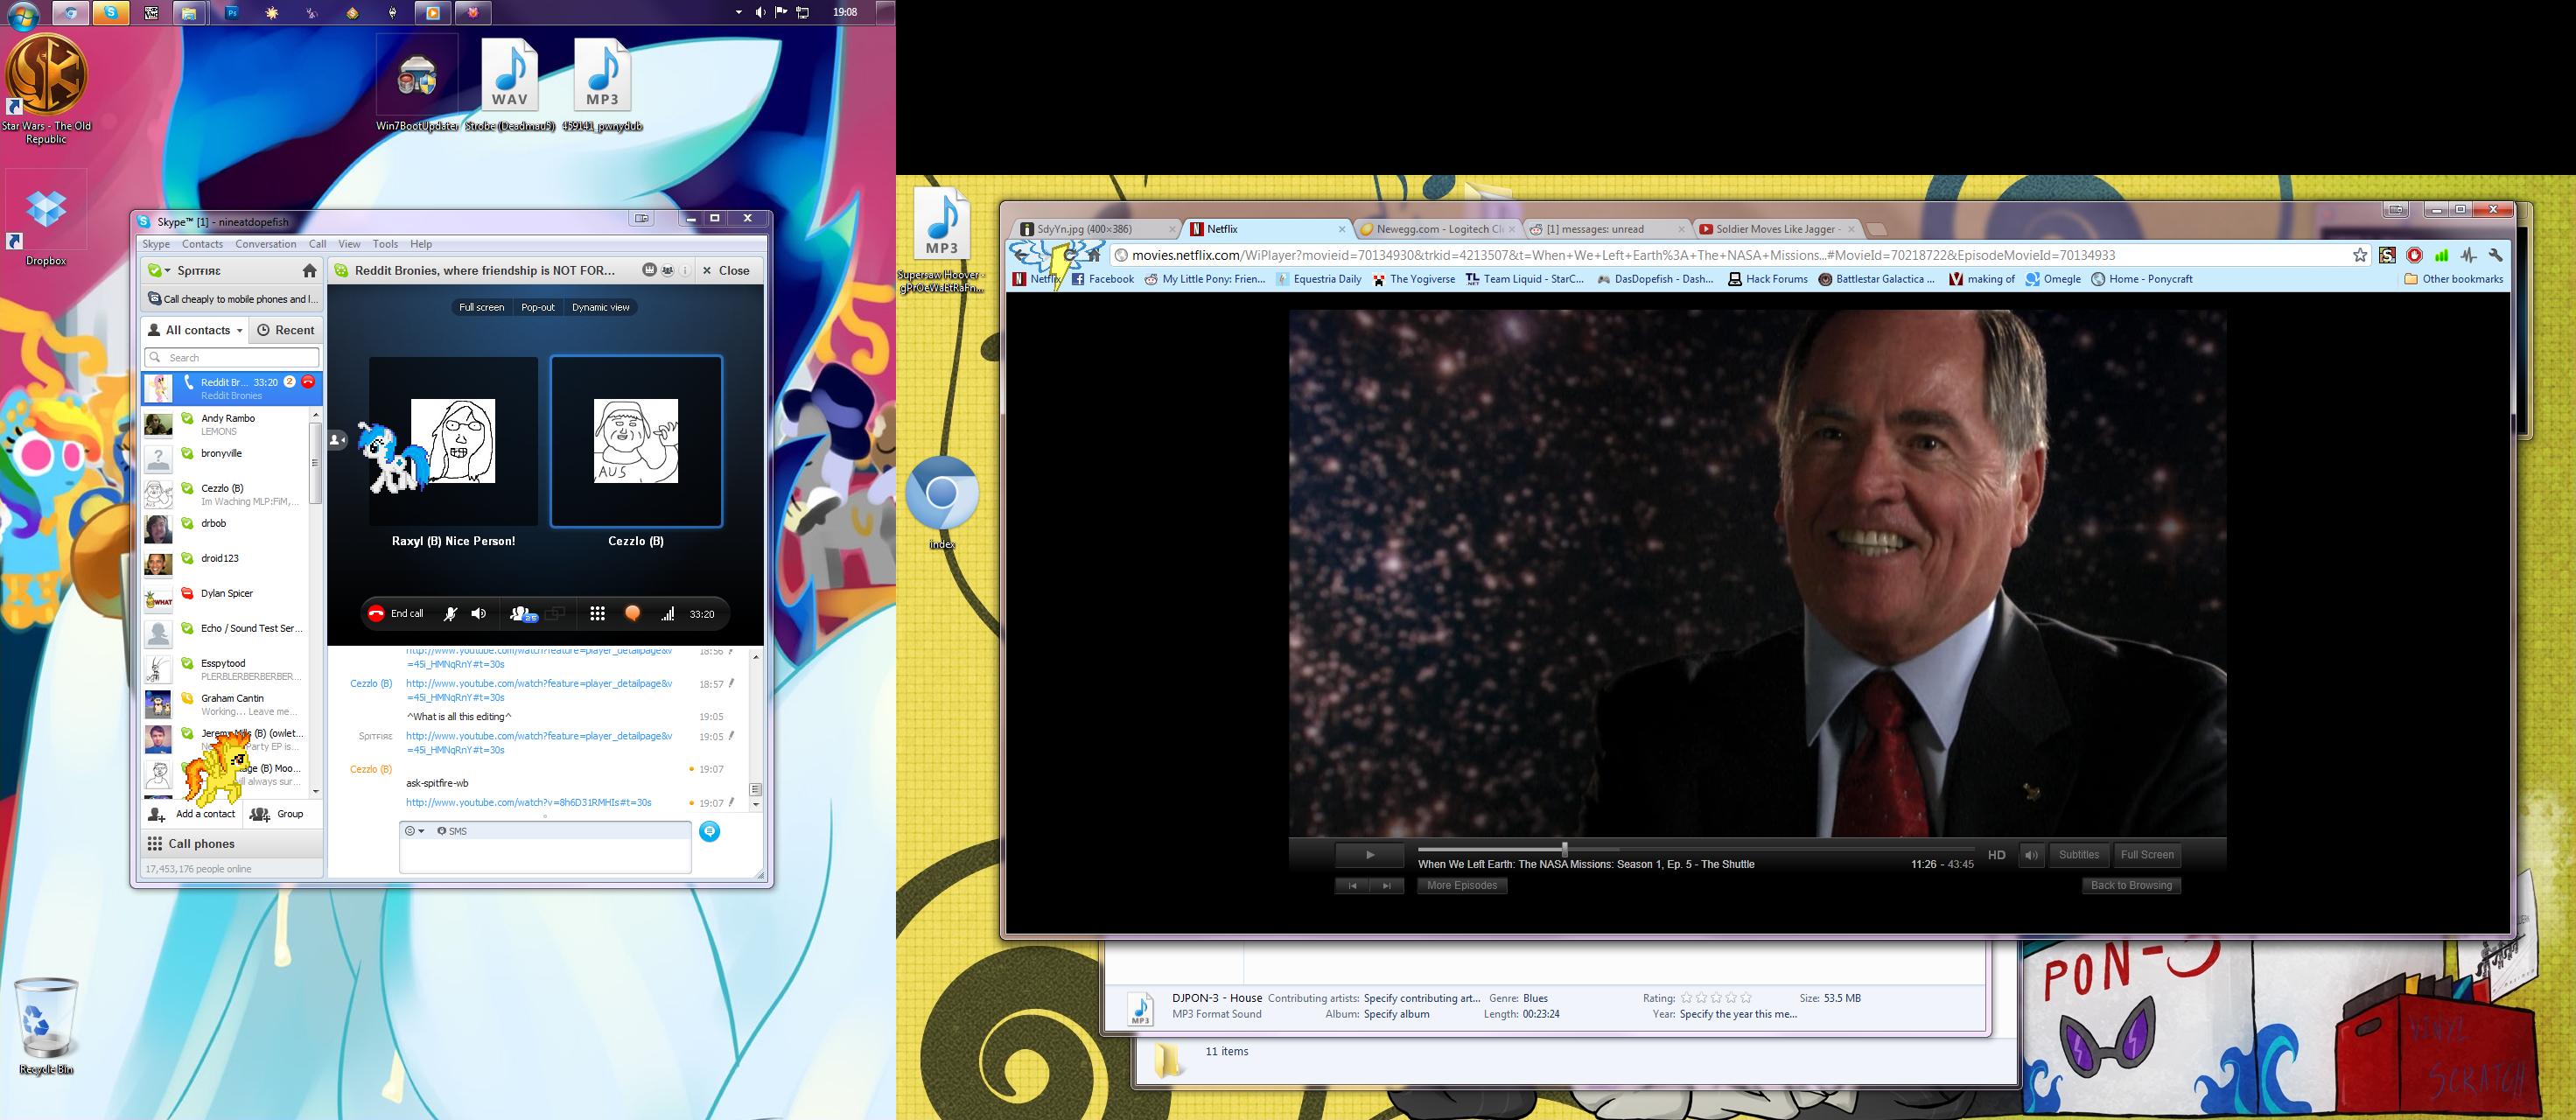The width and height of the screenshot is (2576, 1120).
Task: Open the Call menu in Skype
Action: click(x=317, y=244)
